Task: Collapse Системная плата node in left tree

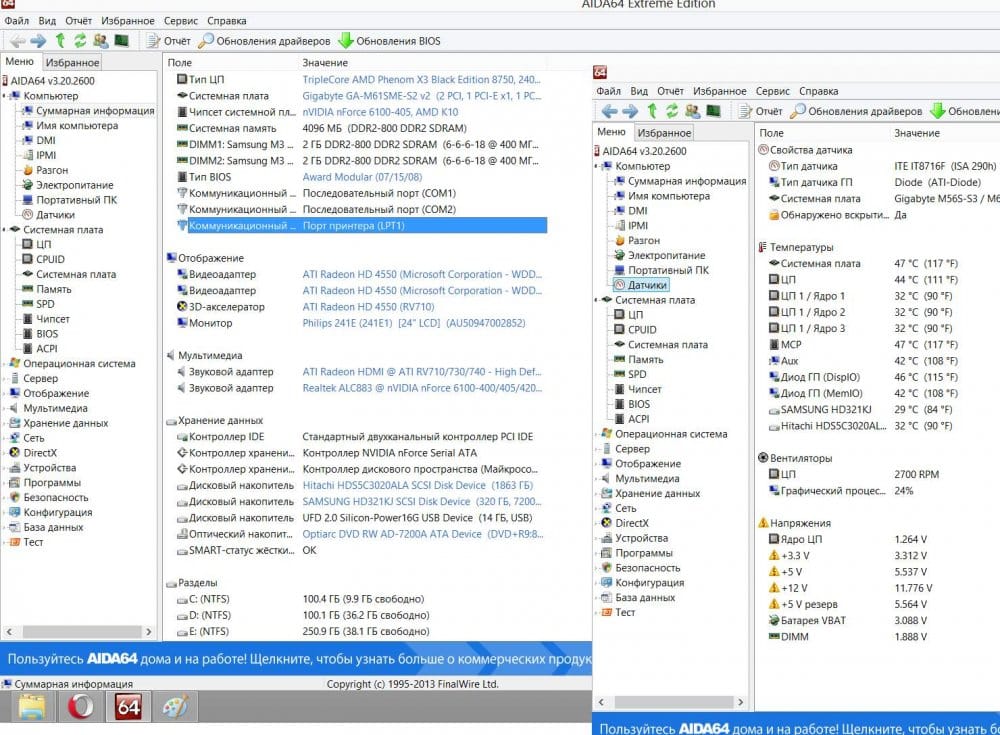Action: (x=4, y=230)
